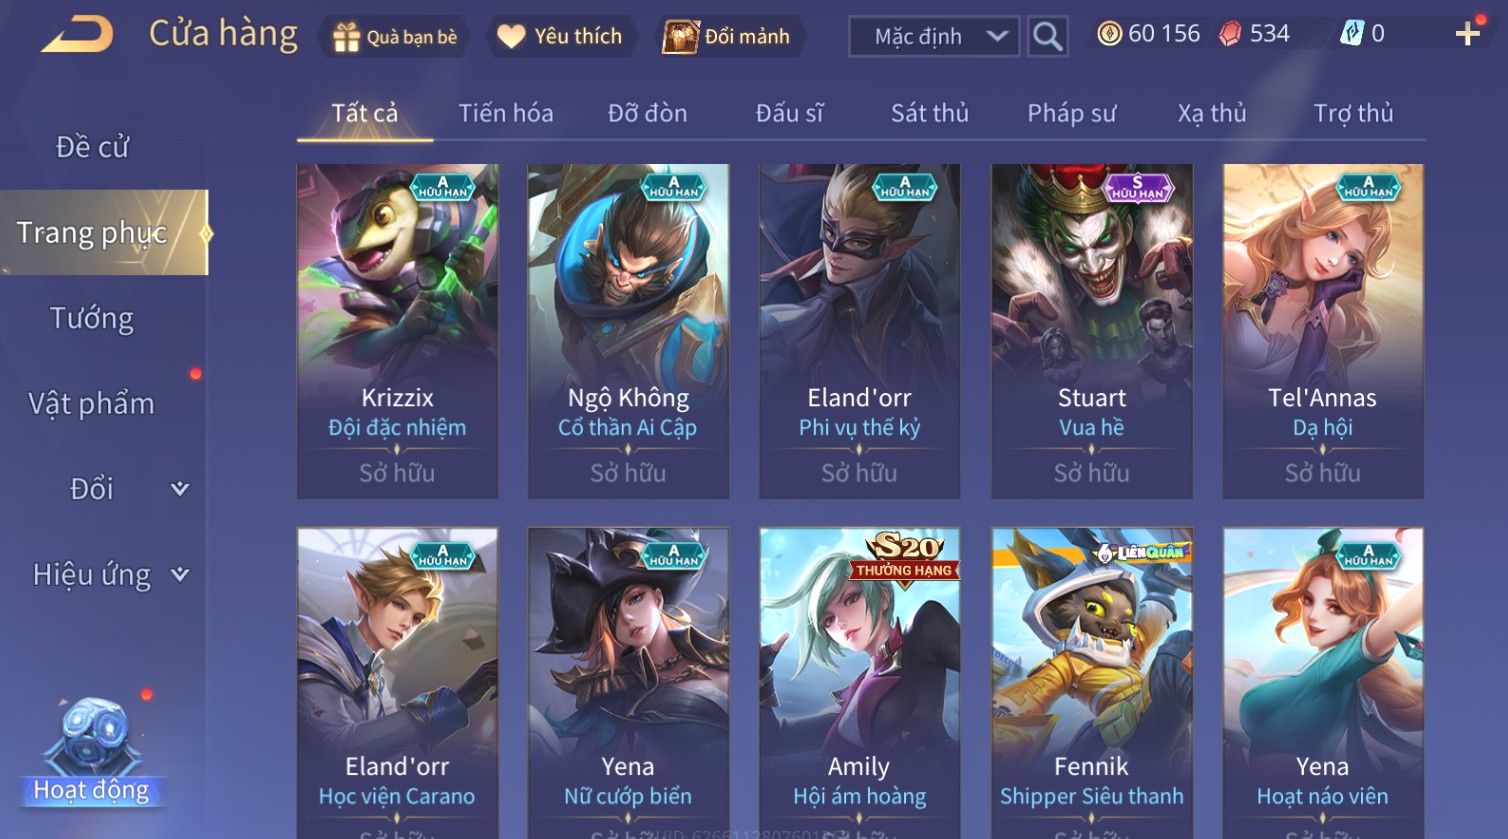
Task: Switch to the Sát thủ tab
Action: click(x=930, y=113)
